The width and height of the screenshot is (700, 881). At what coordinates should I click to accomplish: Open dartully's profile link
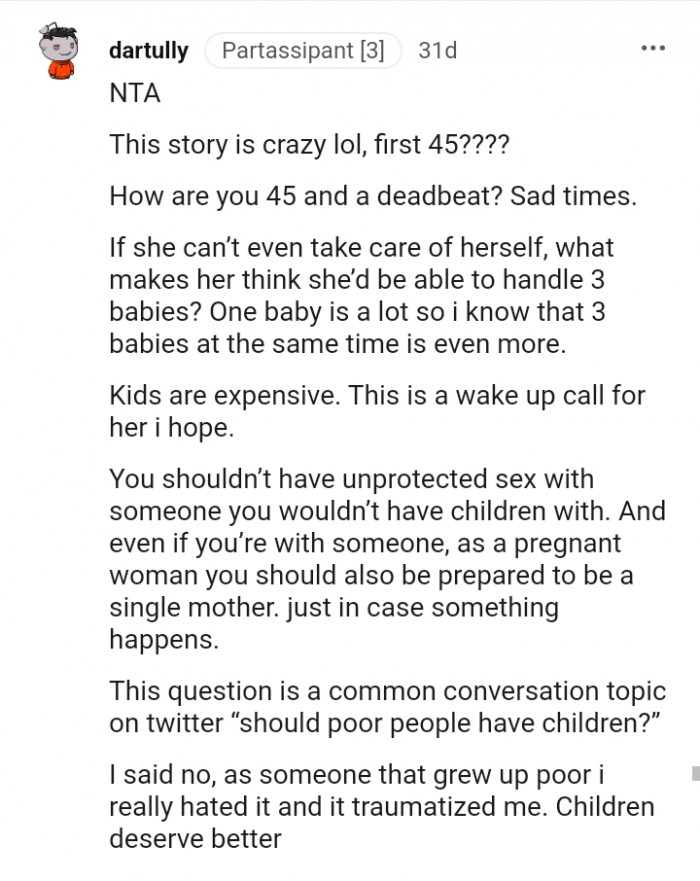tap(148, 51)
